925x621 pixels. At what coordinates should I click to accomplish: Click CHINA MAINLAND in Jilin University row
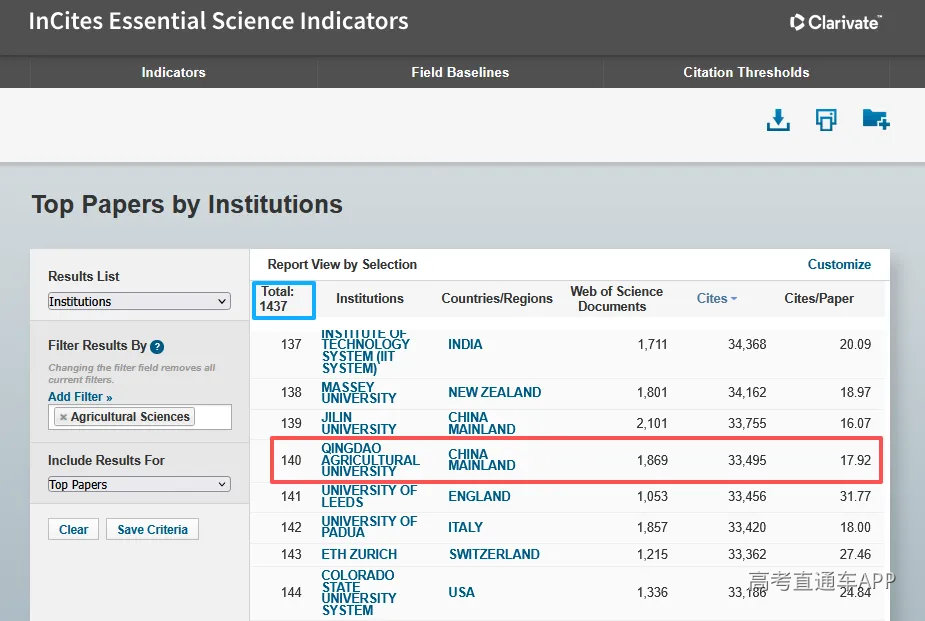(x=481, y=423)
